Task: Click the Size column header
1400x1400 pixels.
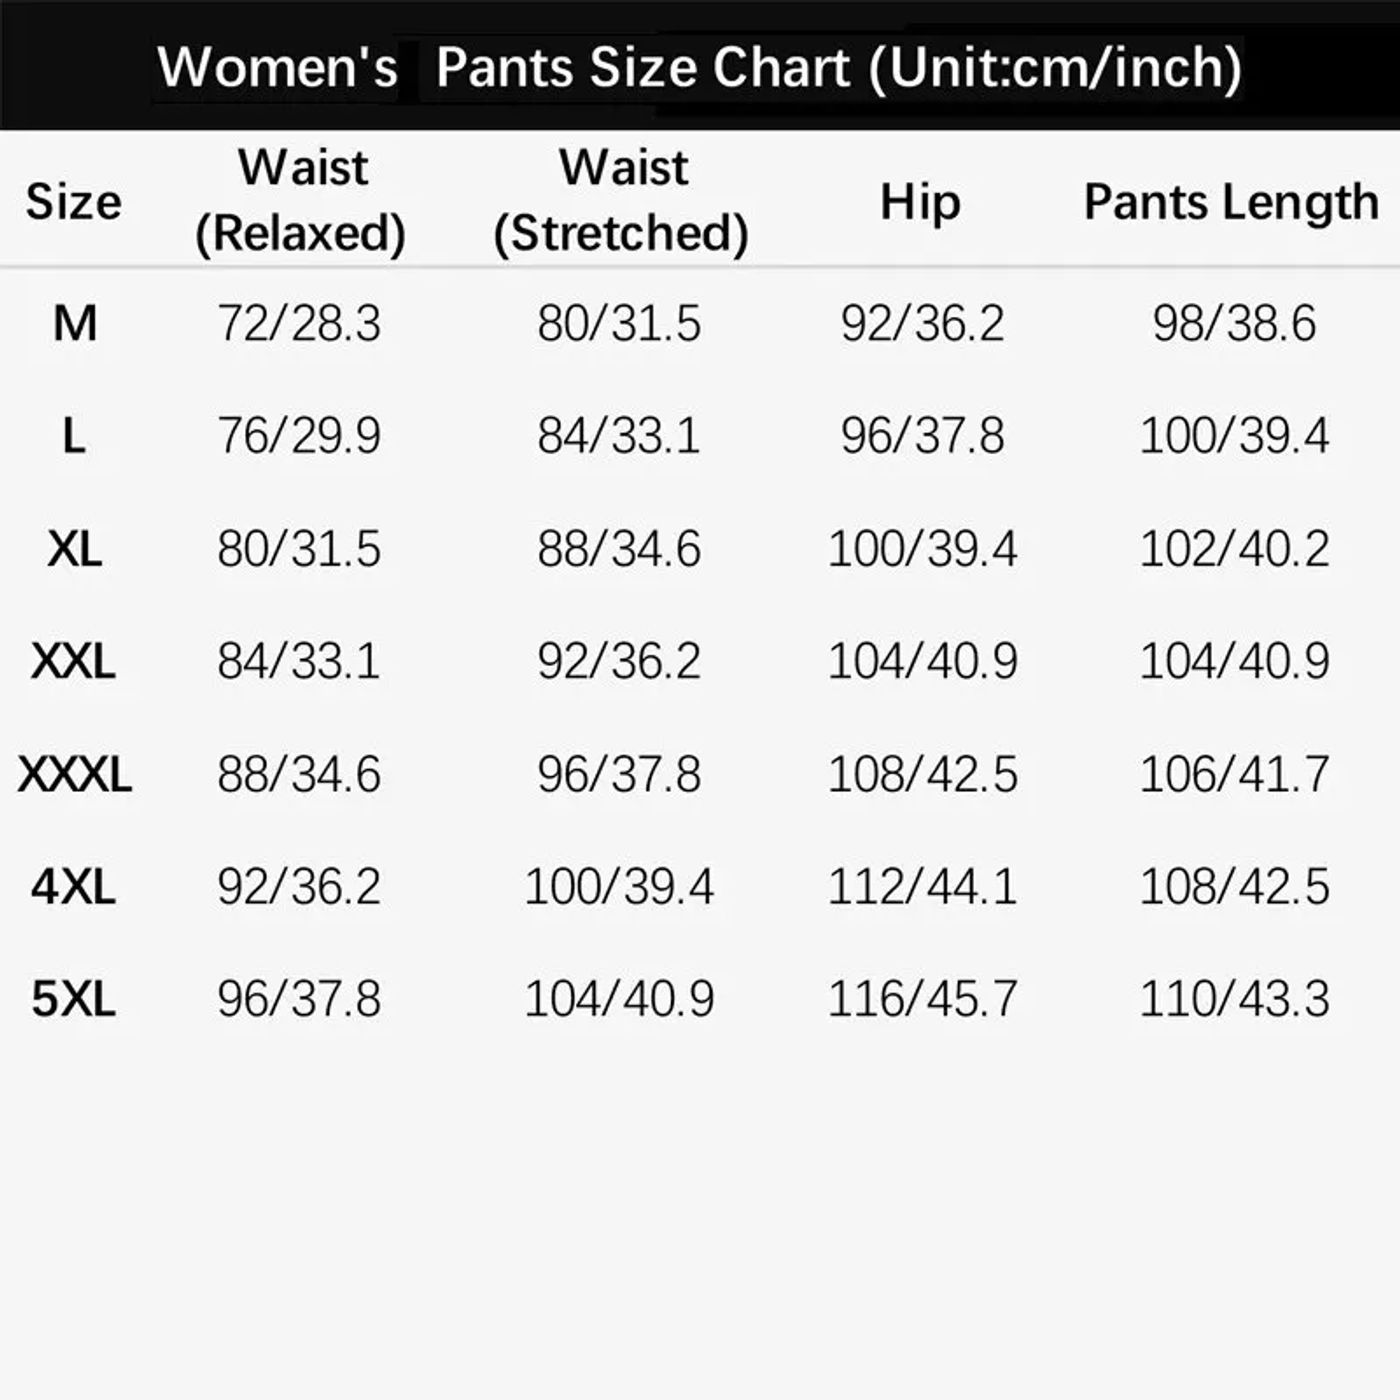Action: click(73, 202)
